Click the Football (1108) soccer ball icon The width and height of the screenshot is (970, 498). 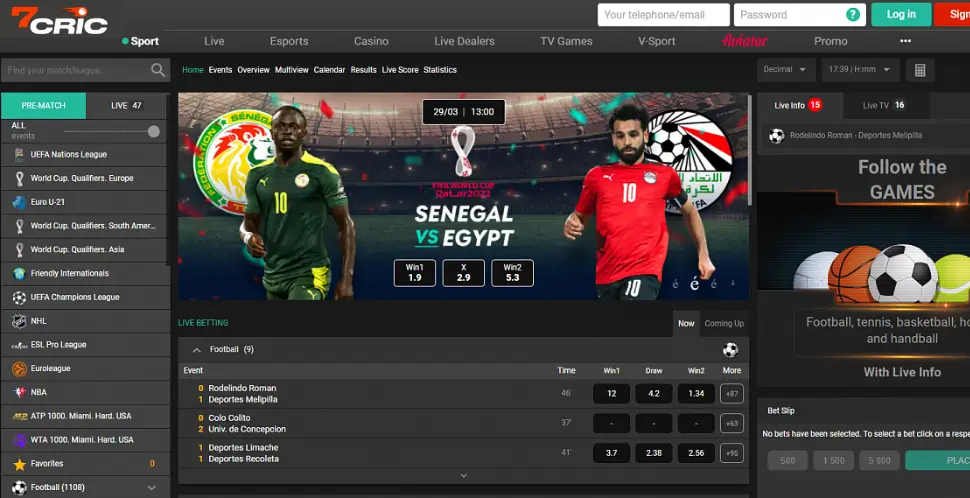click(19, 487)
